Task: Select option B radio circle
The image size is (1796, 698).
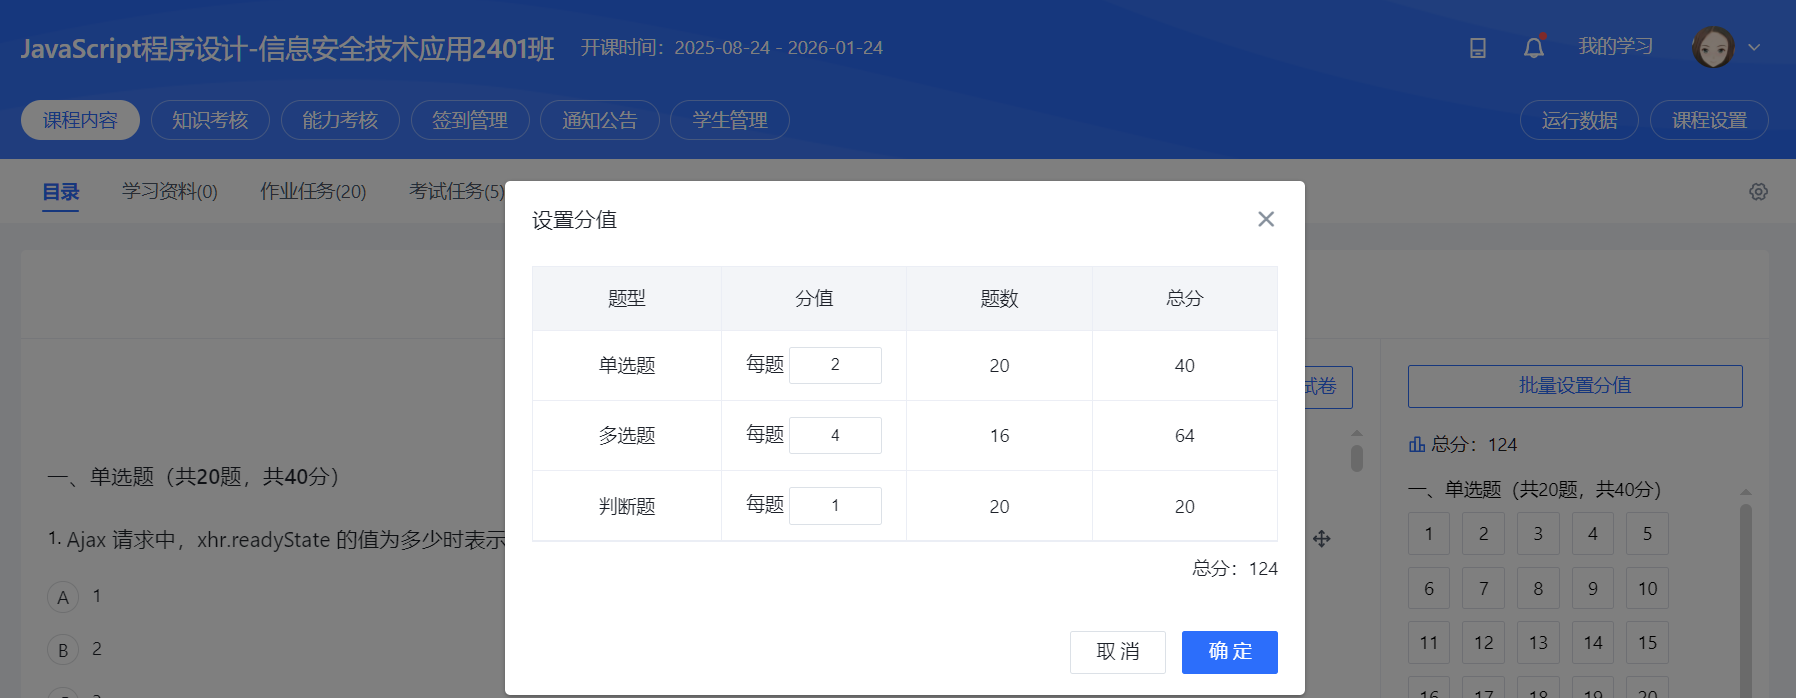Action: coord(63,650)
